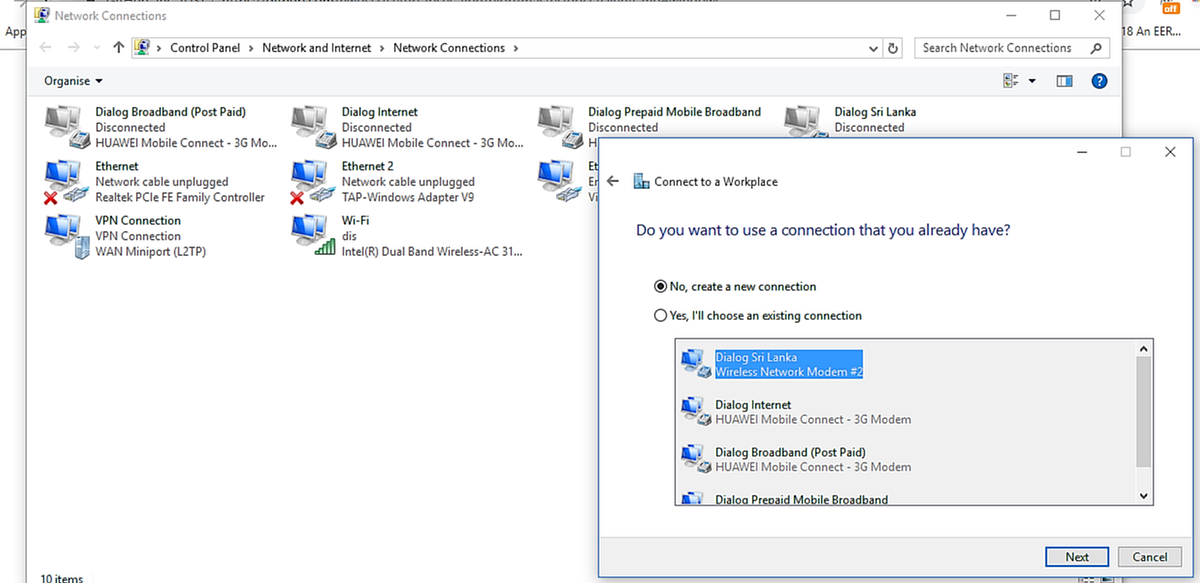The height and width of the screenshot is (583, 1200).
Task: Click the Network Connections title bar icon
Action: coord(40,16)
